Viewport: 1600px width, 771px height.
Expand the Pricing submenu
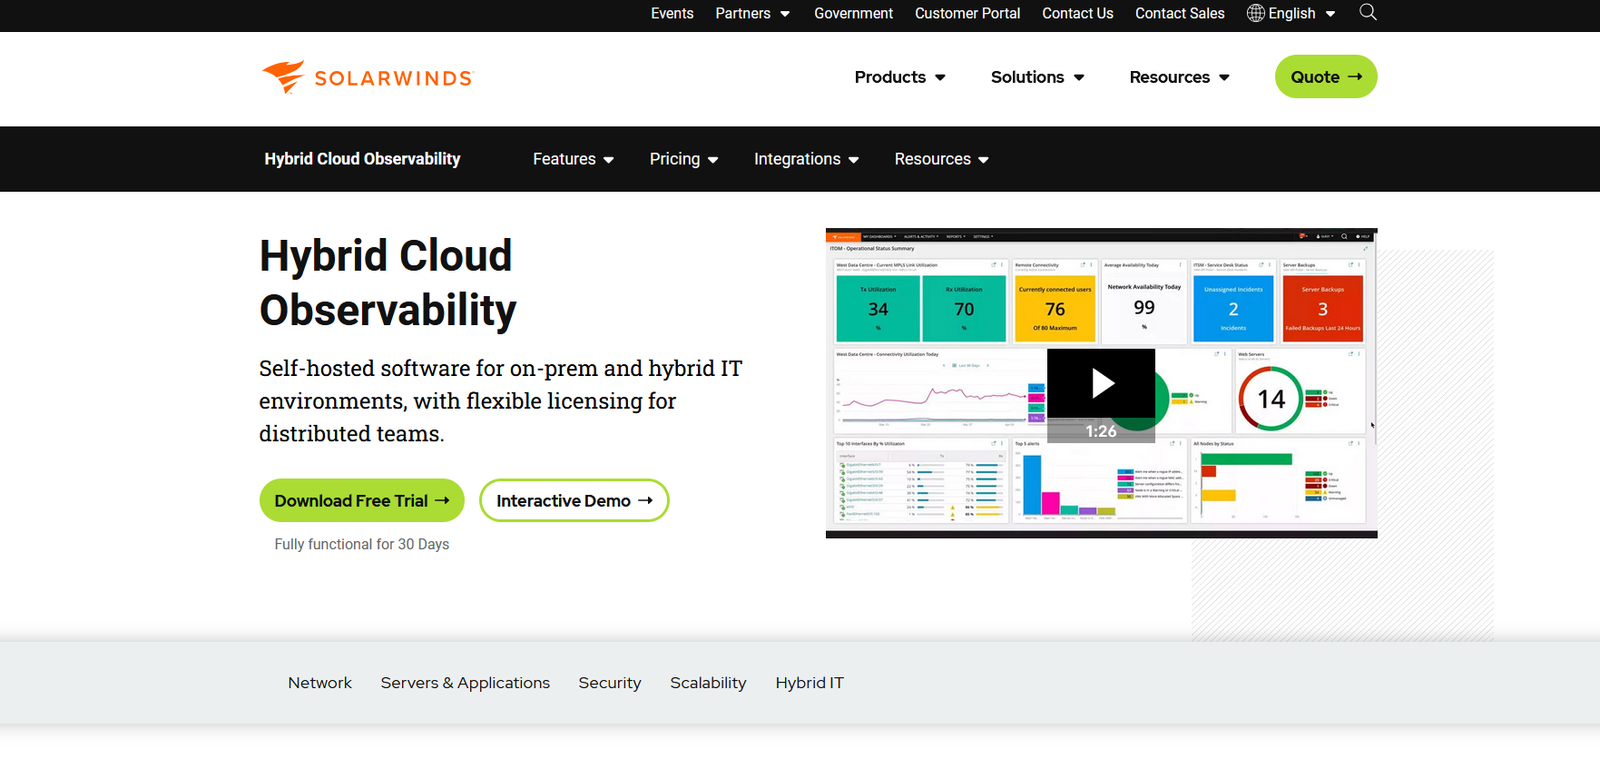coord(684,159)
